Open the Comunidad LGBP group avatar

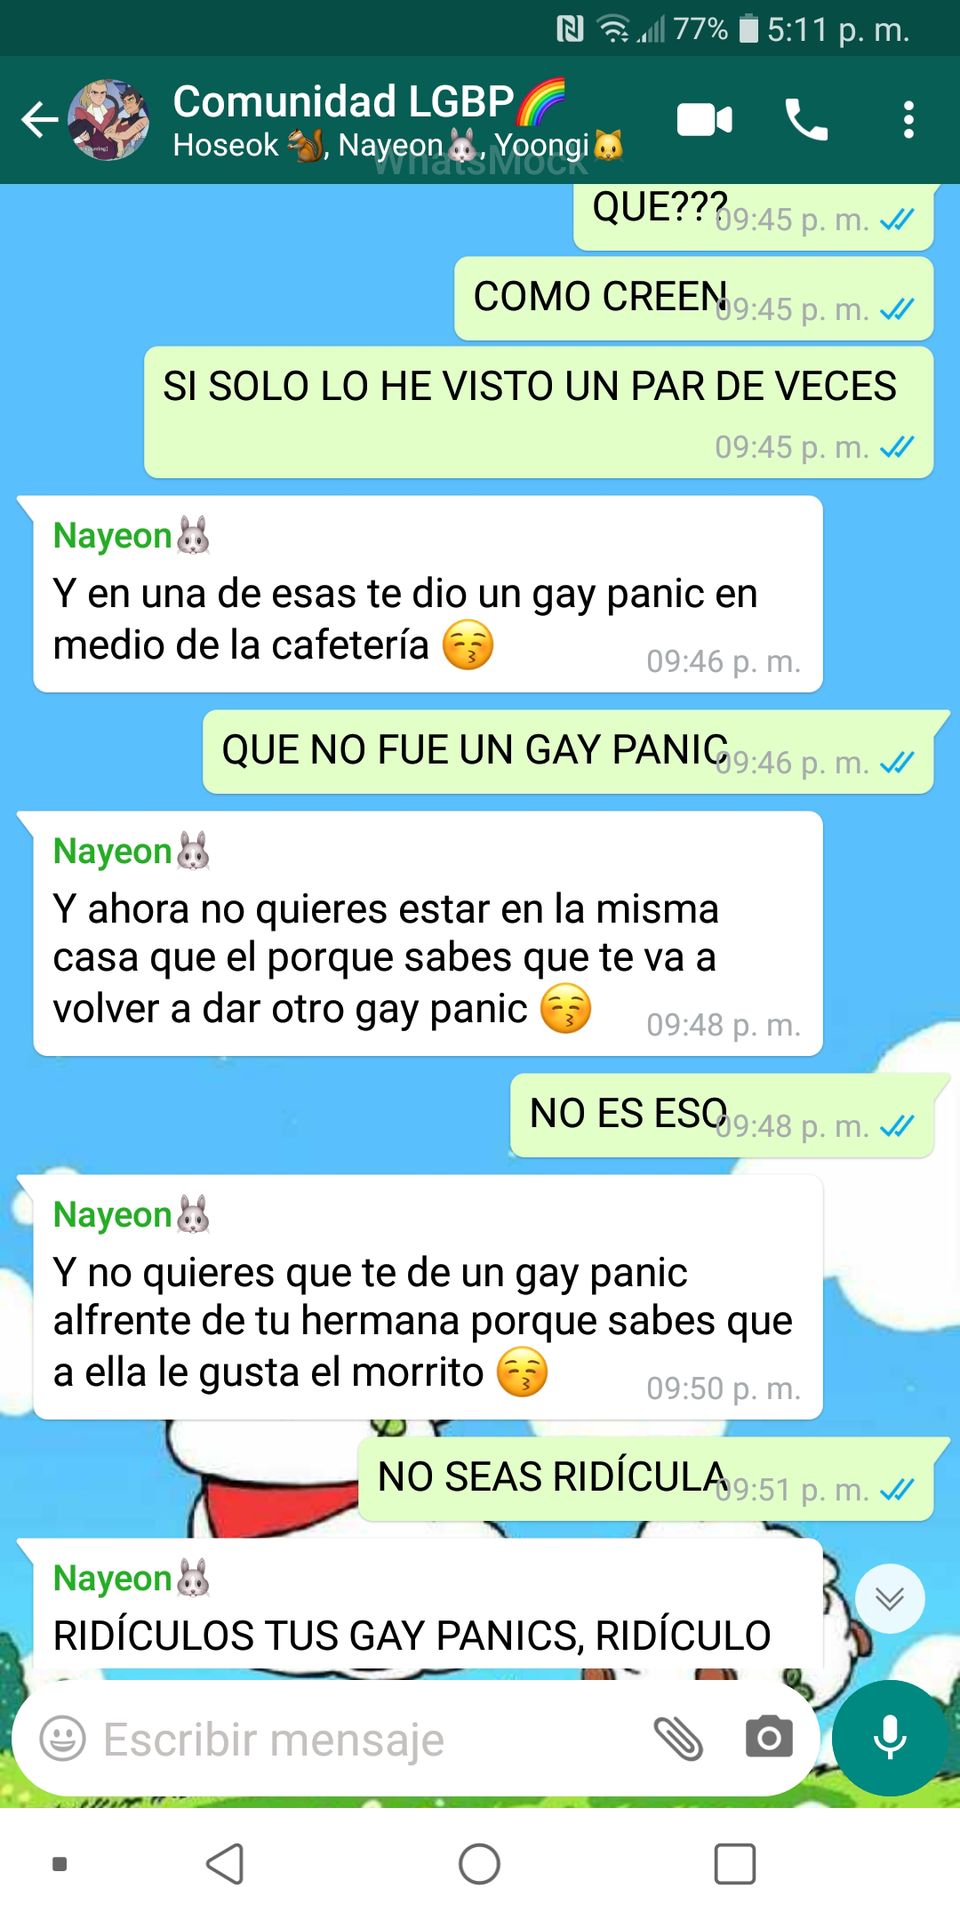(109, 120)
